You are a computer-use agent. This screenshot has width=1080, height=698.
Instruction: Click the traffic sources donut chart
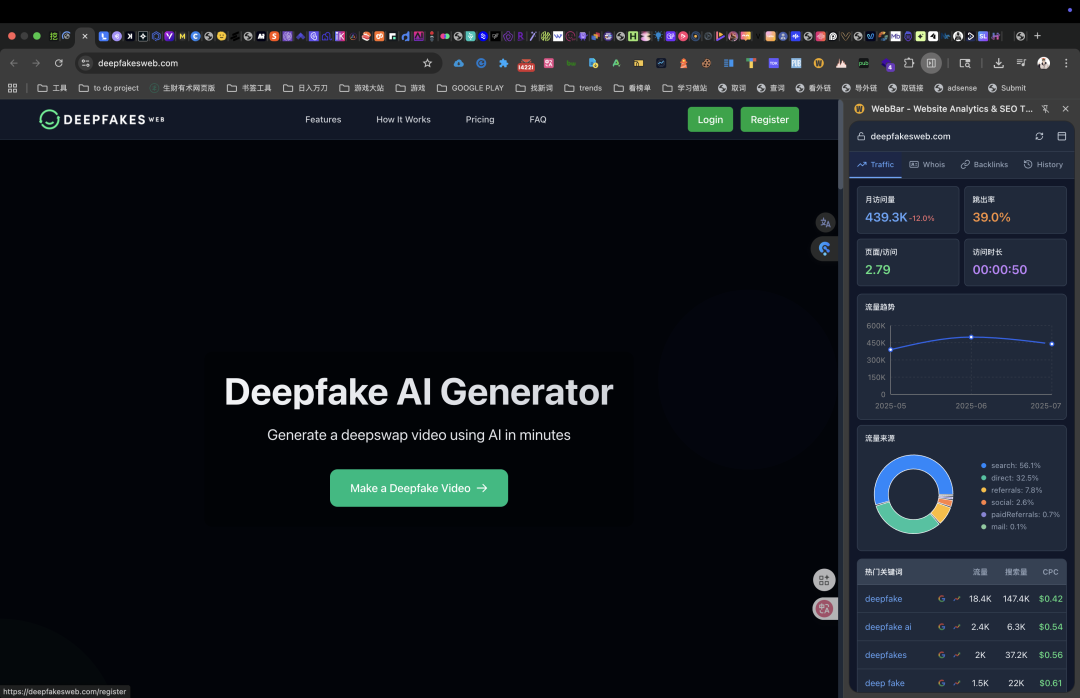(x=913, y=494)
